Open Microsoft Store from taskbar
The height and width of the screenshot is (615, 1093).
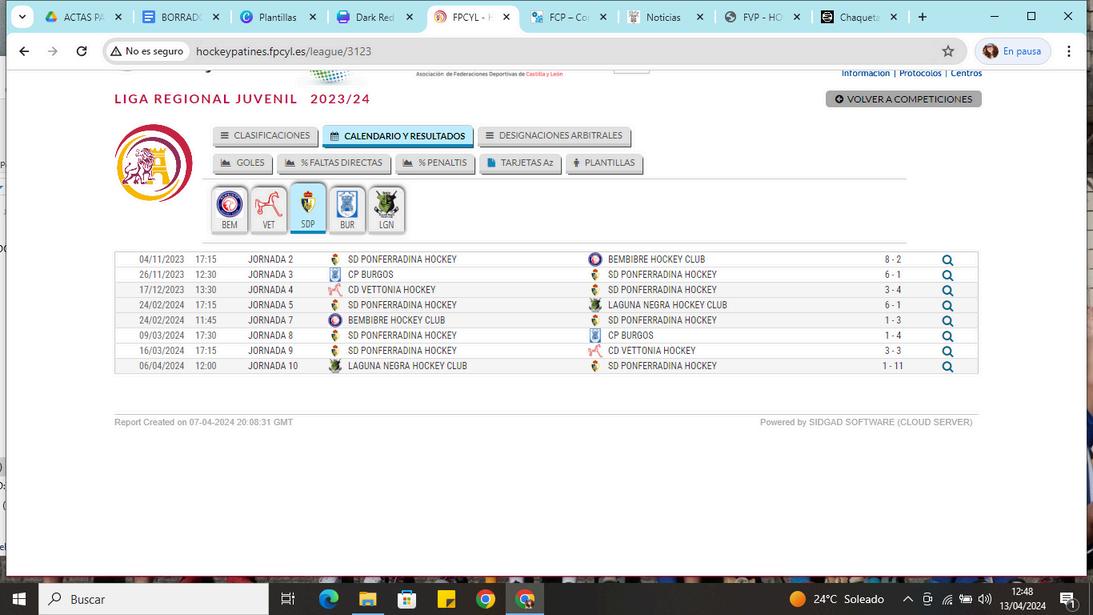[406, 599]
